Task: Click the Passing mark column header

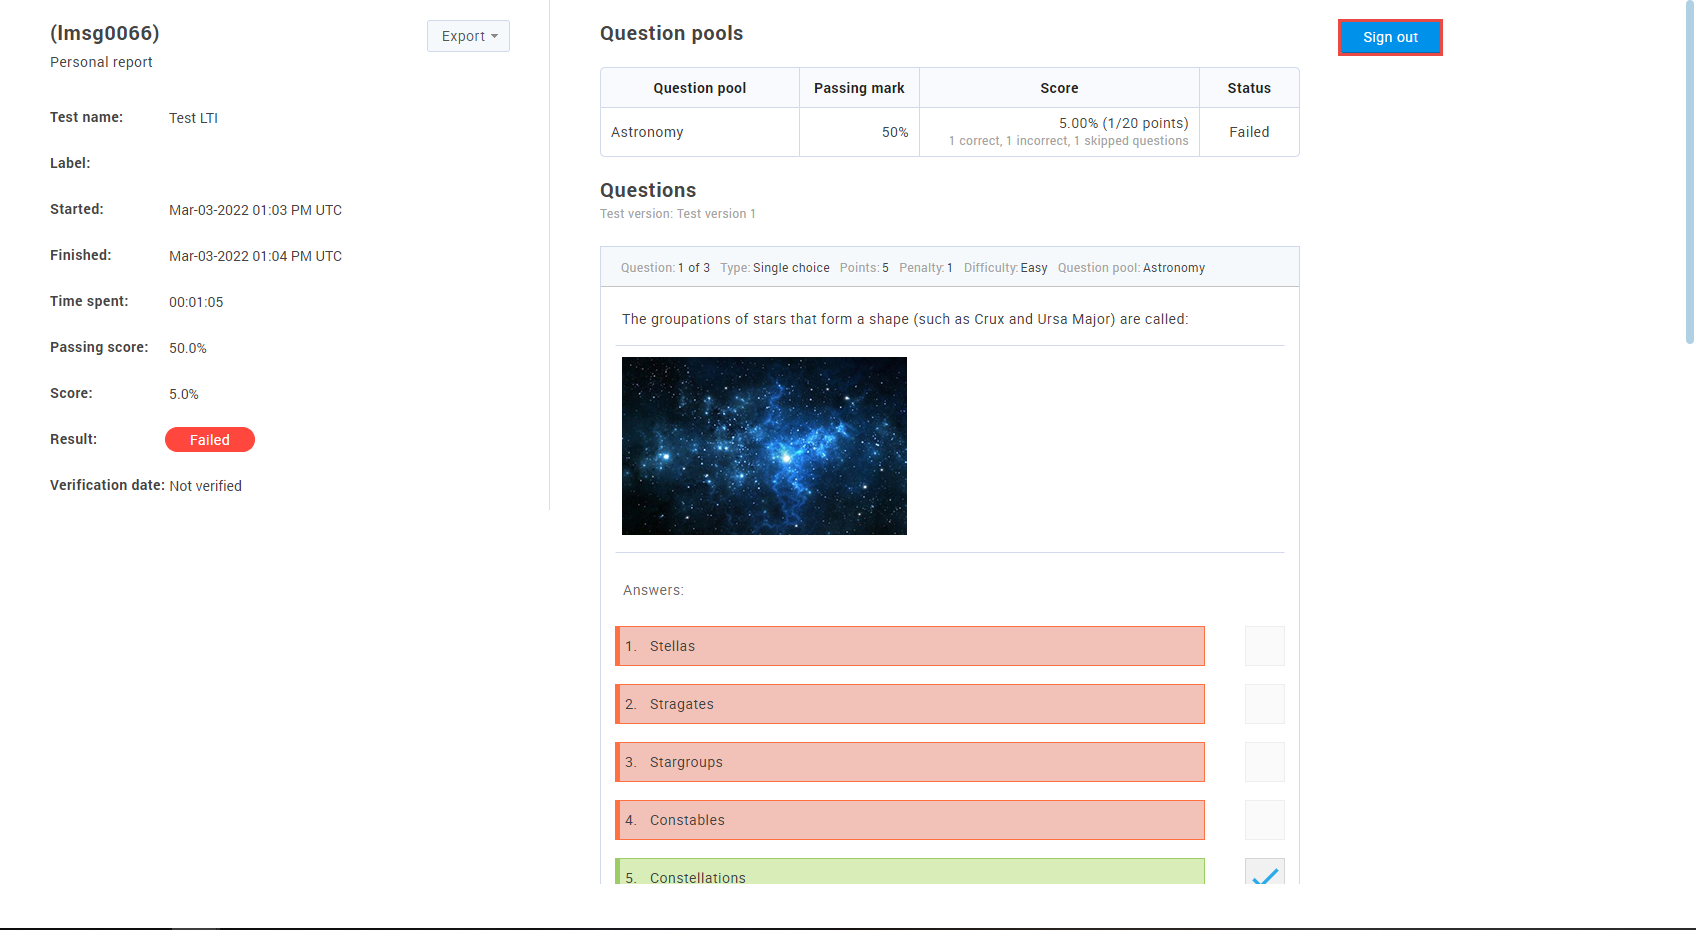Action: tap(859, 88)
